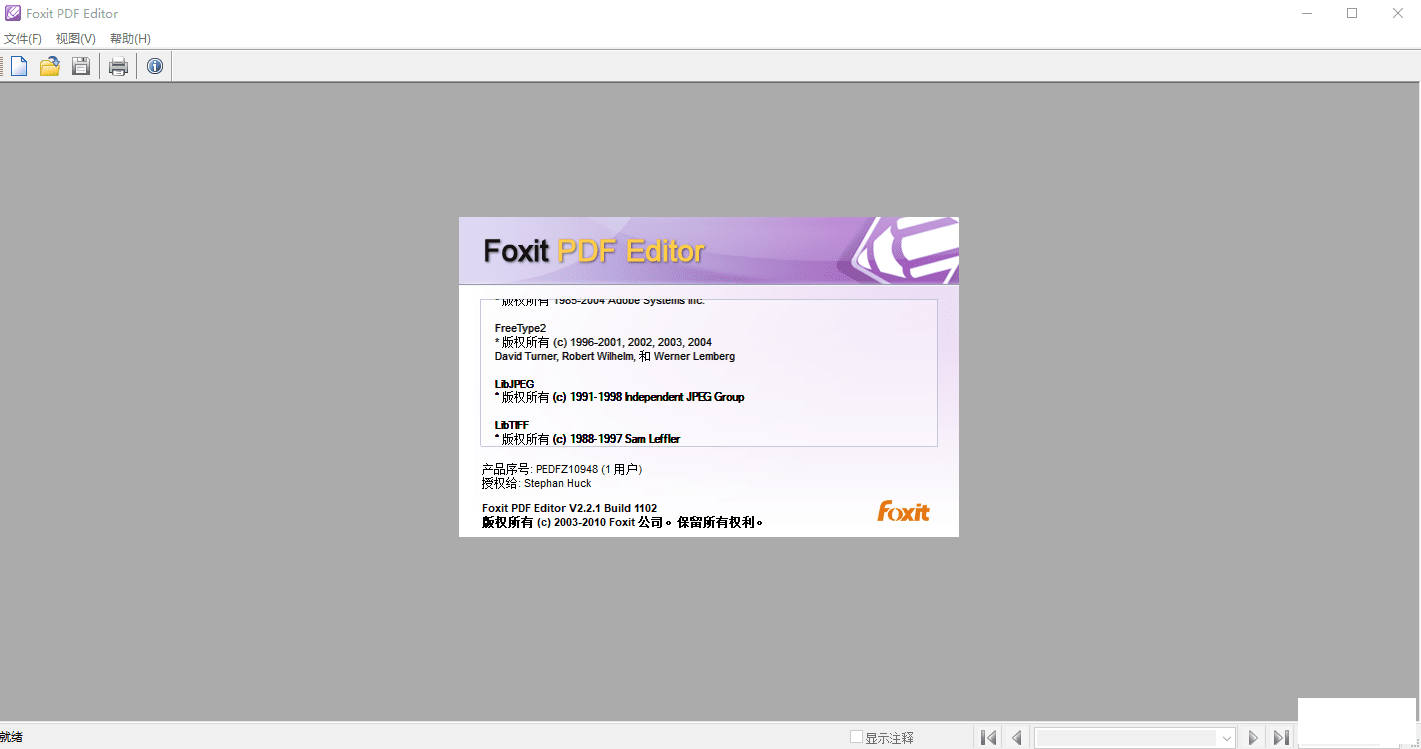Viewport: 1421px width, 749px height.
Task: Click the David Turner, Robert Wilhelm credit line
Action: (614, 356)
